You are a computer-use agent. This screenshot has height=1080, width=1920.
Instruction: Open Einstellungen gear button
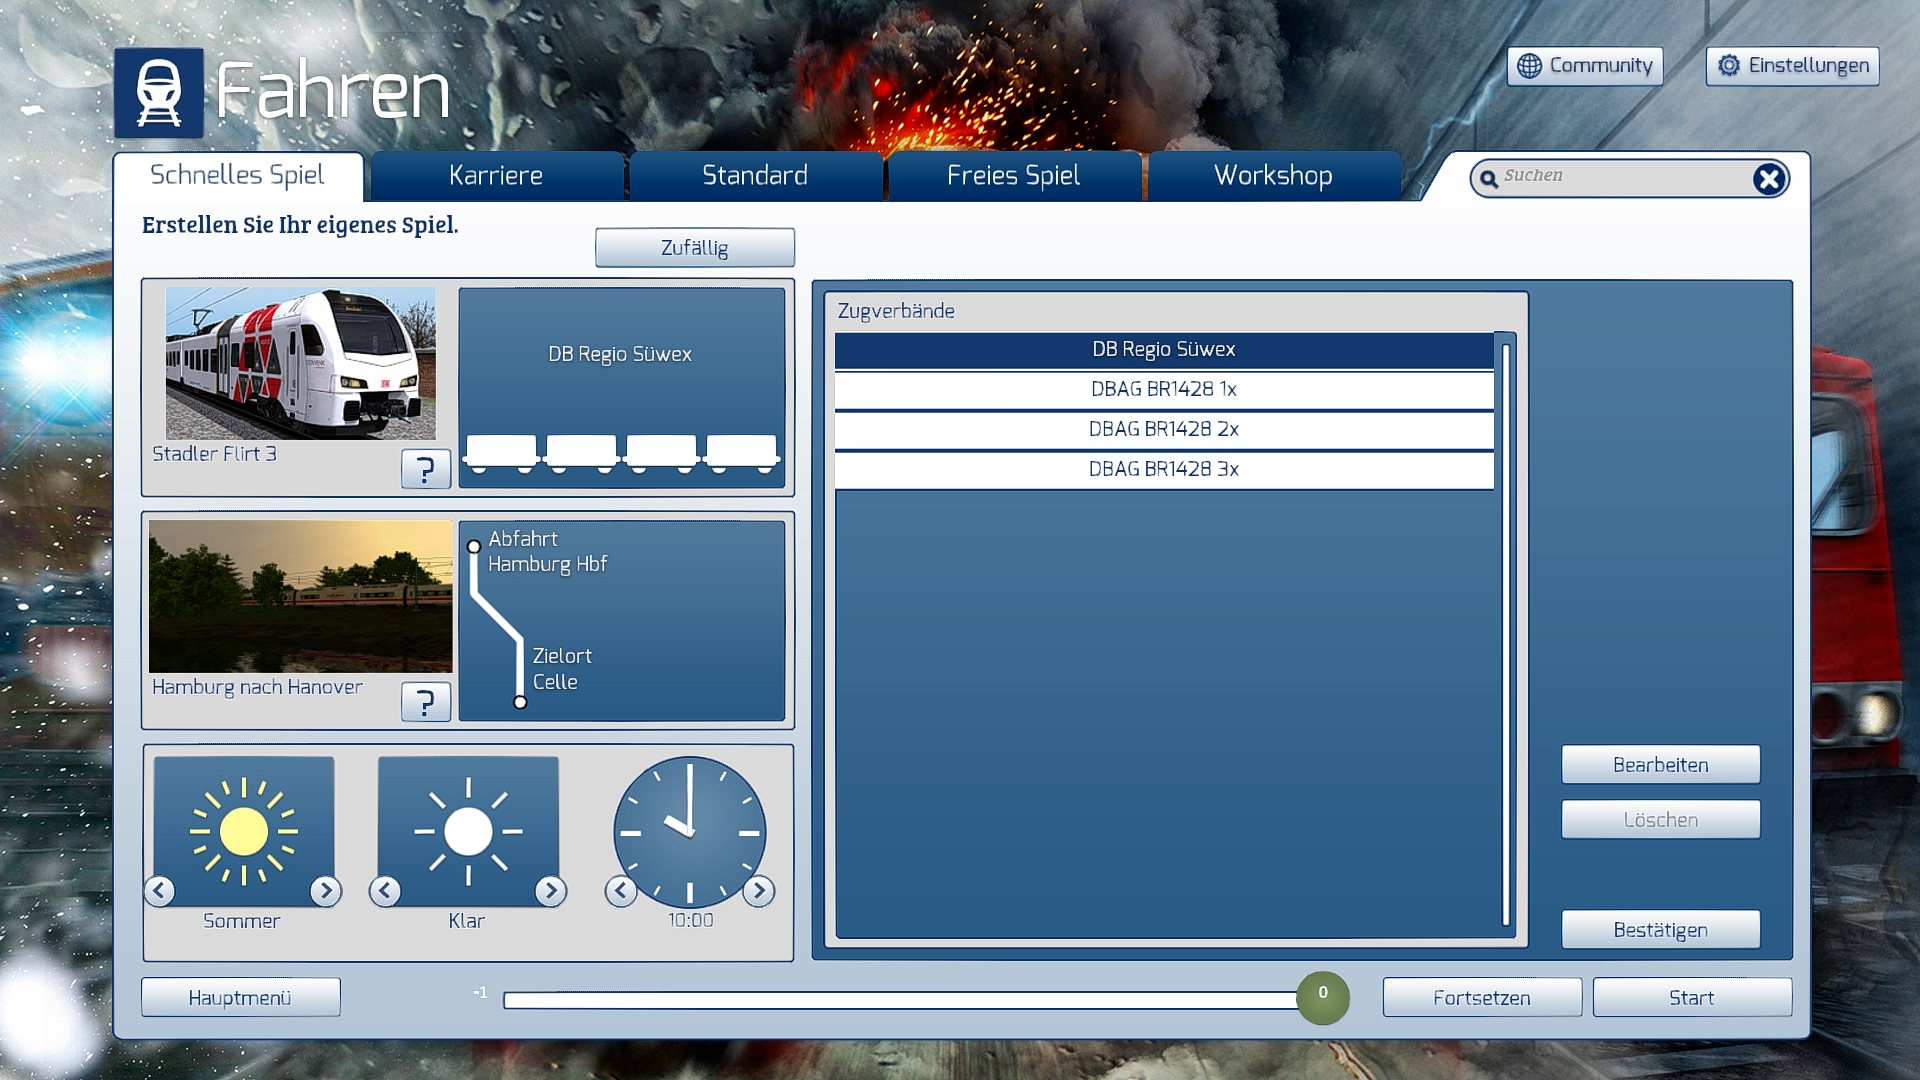pyautogui.click(x=1792, y=66)
